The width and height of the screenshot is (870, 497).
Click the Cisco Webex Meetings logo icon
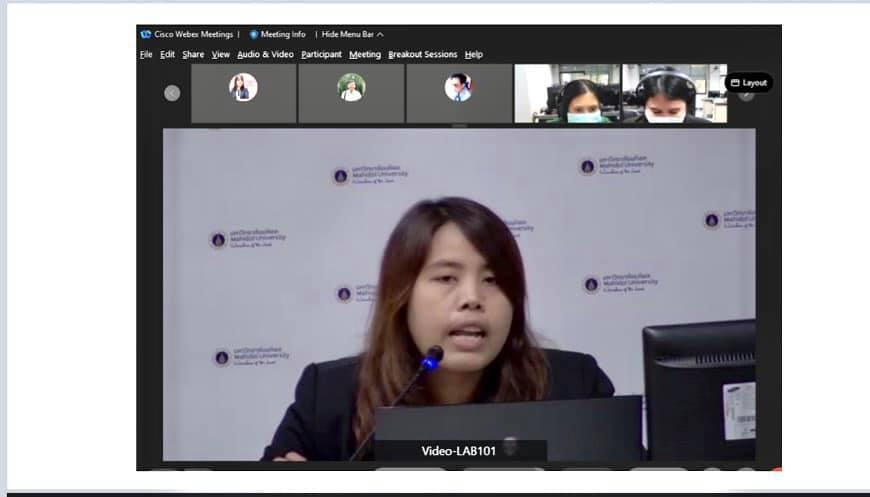click(x=146, y=34)
